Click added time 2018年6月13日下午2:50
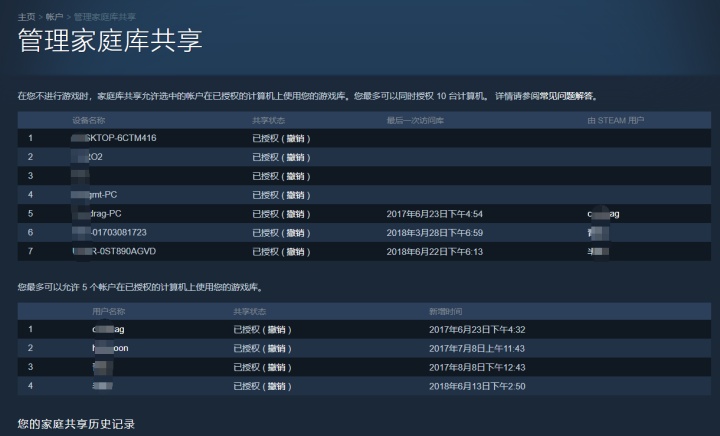The height and width of the screenshot is (436, 720). tap(477, 386)
